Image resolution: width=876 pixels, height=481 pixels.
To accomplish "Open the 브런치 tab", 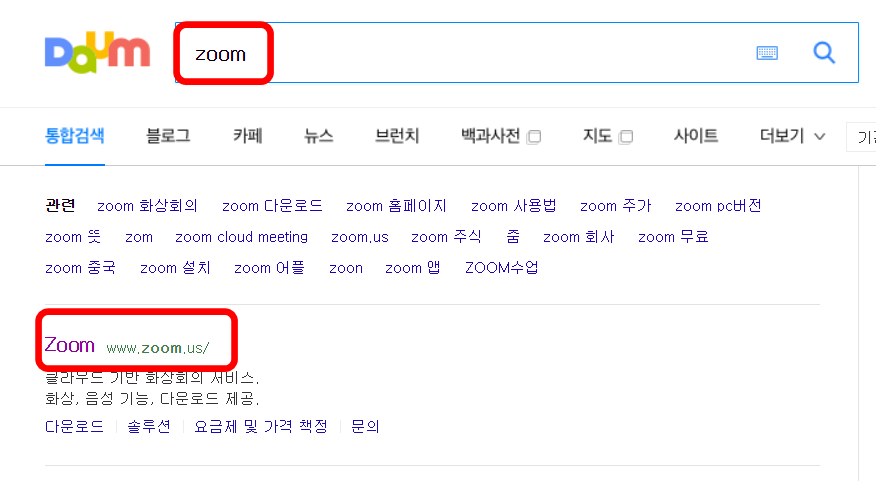I will [397, 136].
